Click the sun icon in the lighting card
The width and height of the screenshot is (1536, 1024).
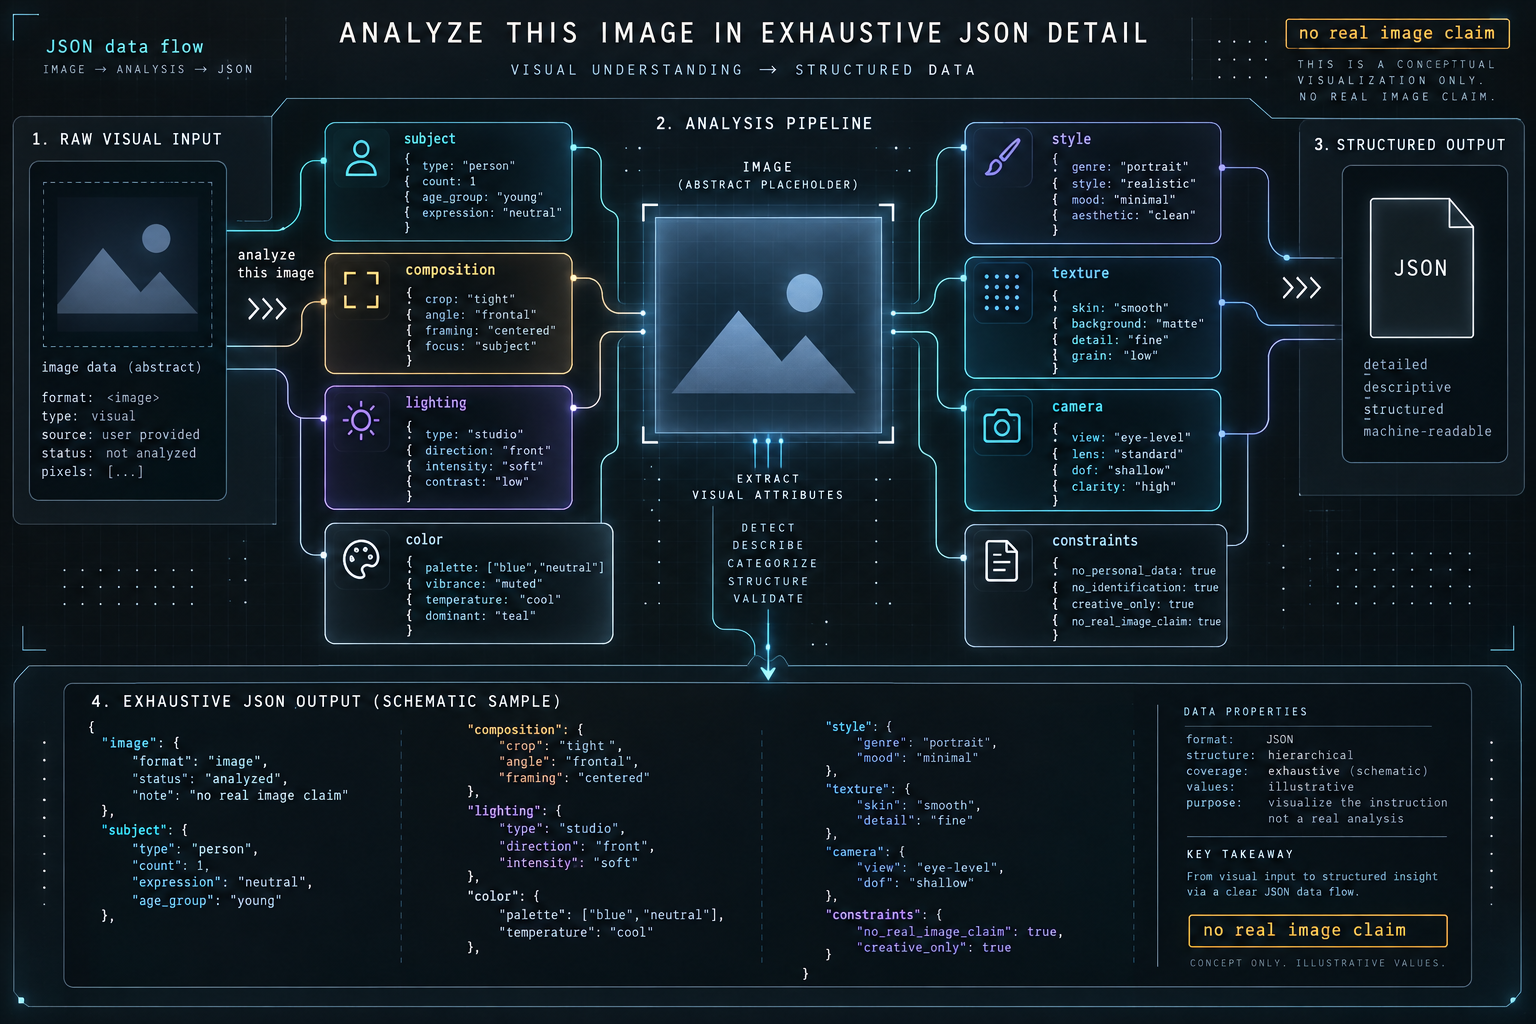tap(361, 420)
